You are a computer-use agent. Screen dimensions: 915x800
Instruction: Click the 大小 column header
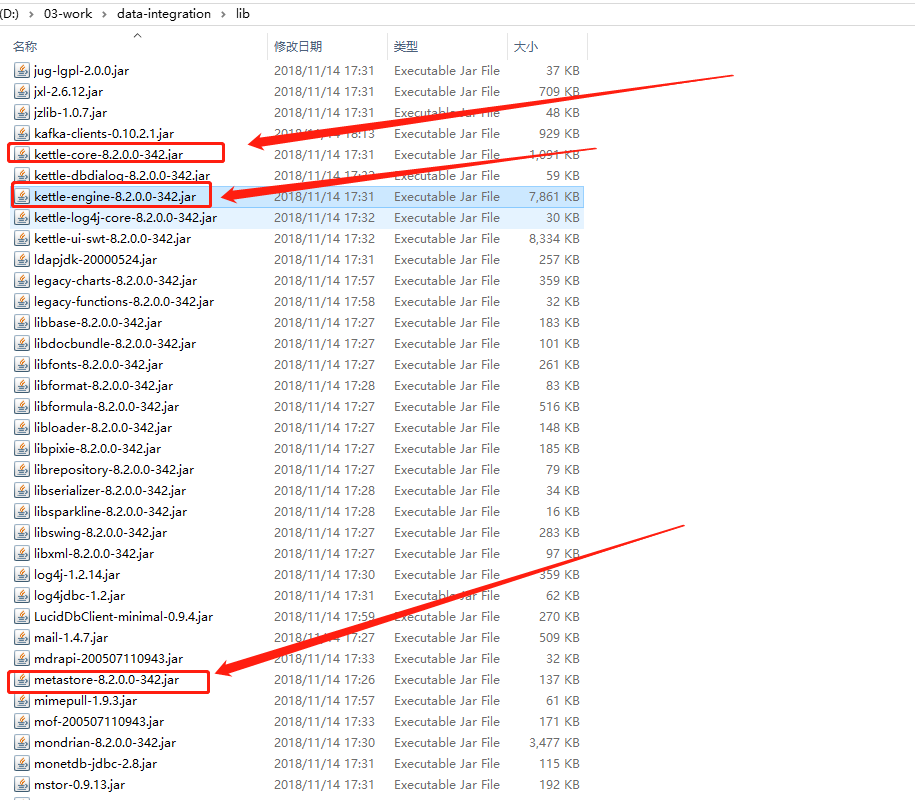coord(525,47)
